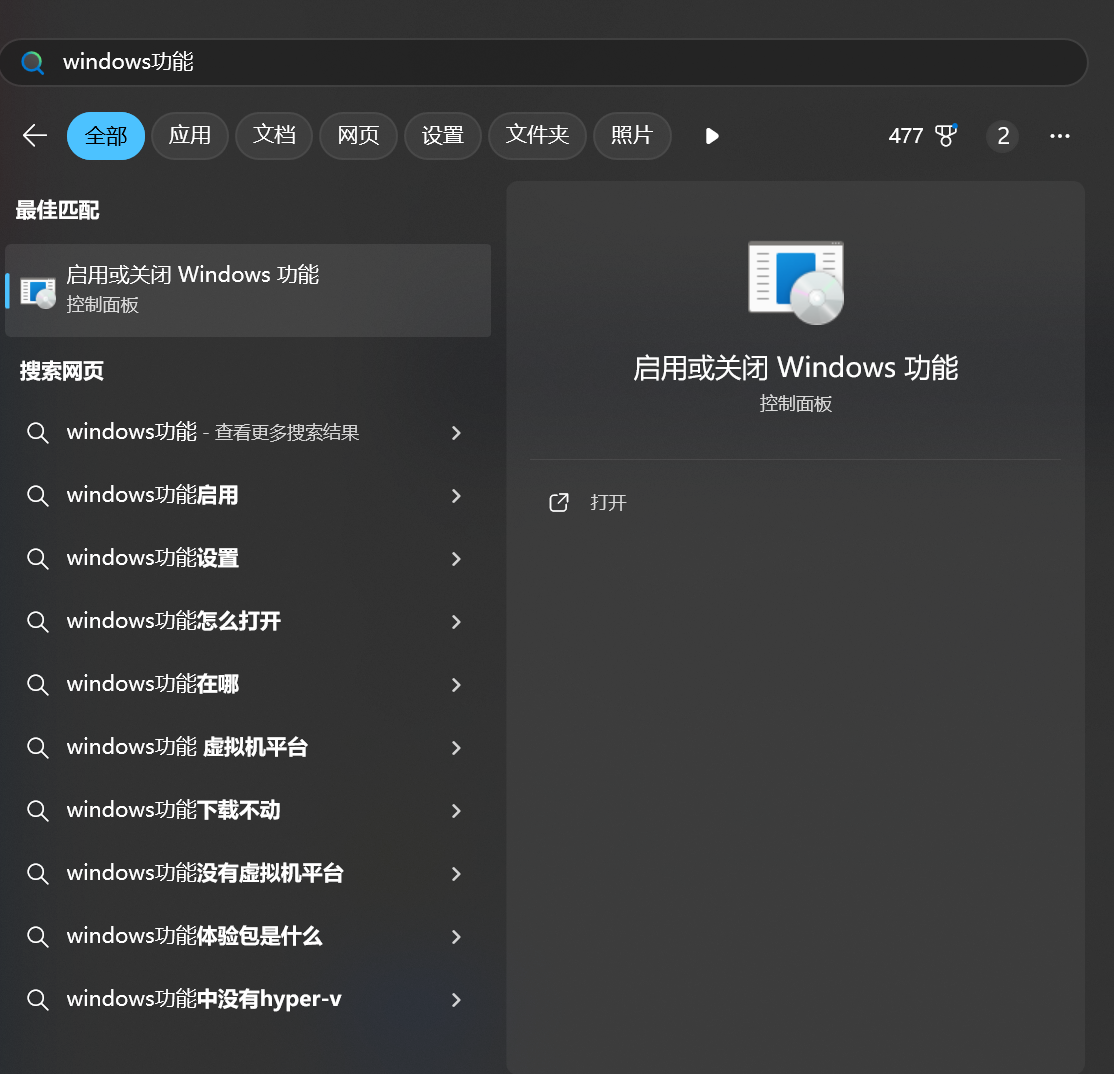Switch to the 应用 filter tab
The height and width of the screenshot is (1074, 1114).
point(190,135)
